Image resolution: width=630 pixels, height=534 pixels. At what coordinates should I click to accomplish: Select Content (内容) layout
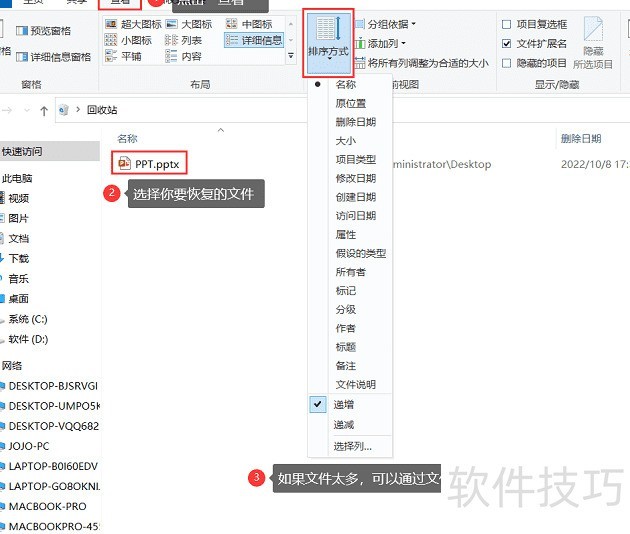183,56
